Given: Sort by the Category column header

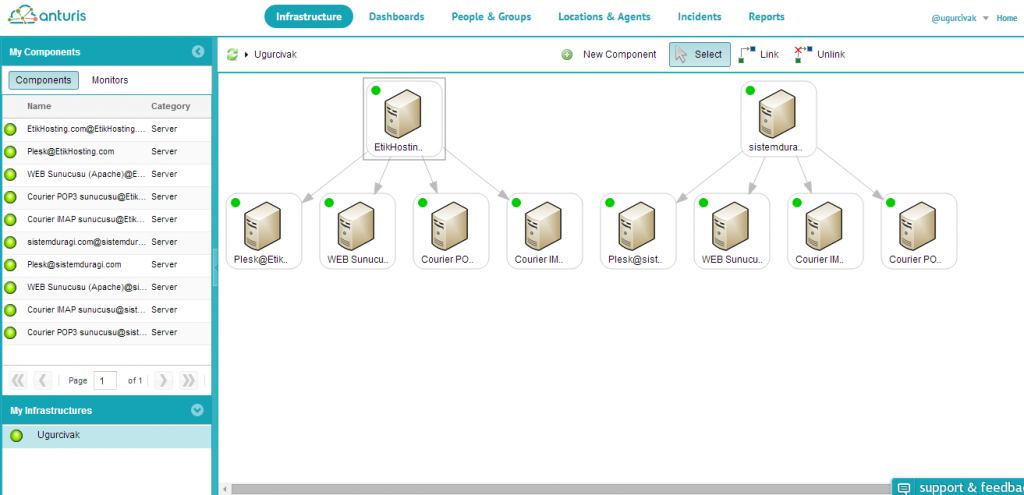Looking at the screenshot, I should tap(170, 106).
